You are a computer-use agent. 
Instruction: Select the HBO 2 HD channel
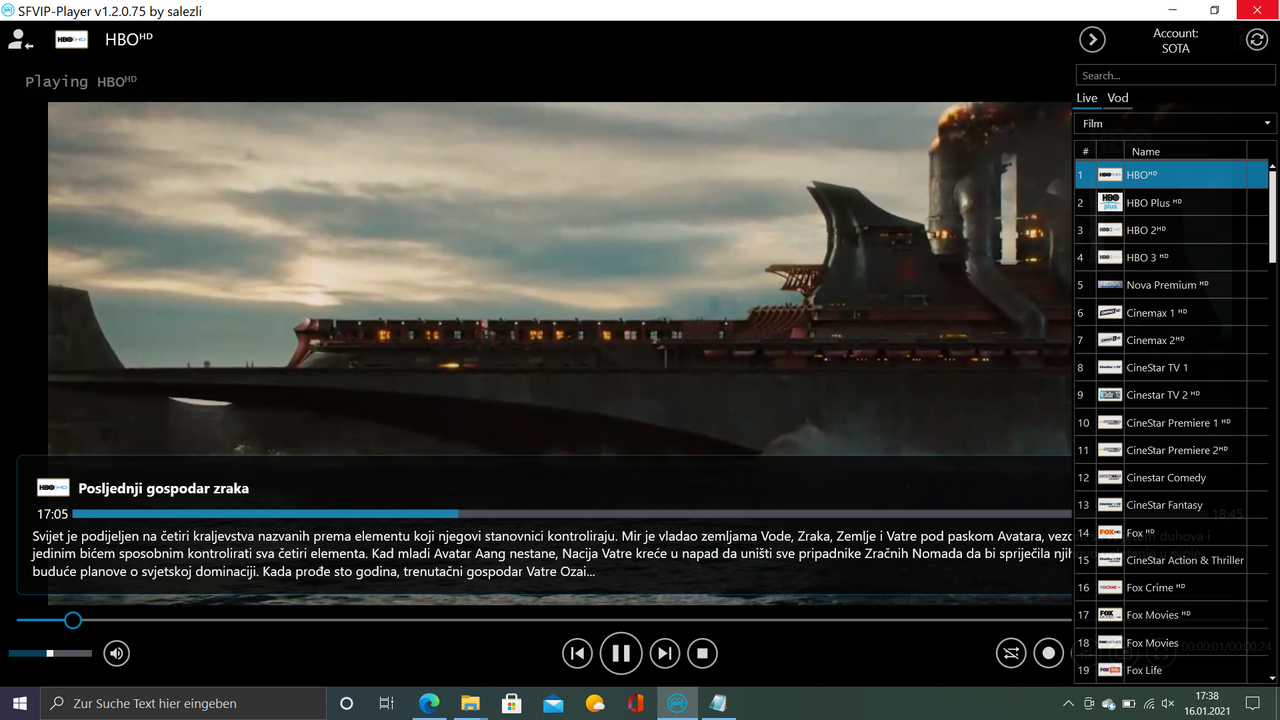tap(1171, 230)
